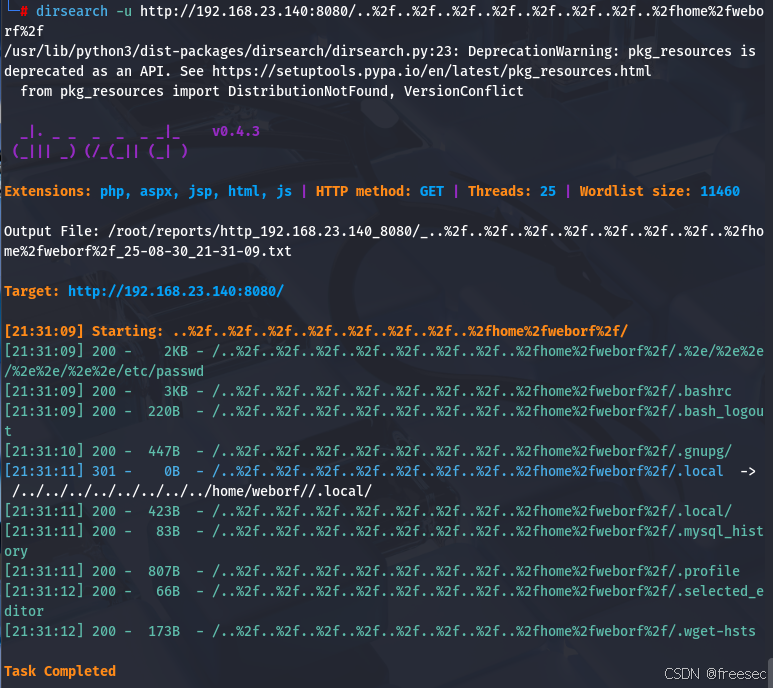The height and width of the screenshot is (688, 773).
Task: Click the 423B .local/ result line
Action: point(368,512)
